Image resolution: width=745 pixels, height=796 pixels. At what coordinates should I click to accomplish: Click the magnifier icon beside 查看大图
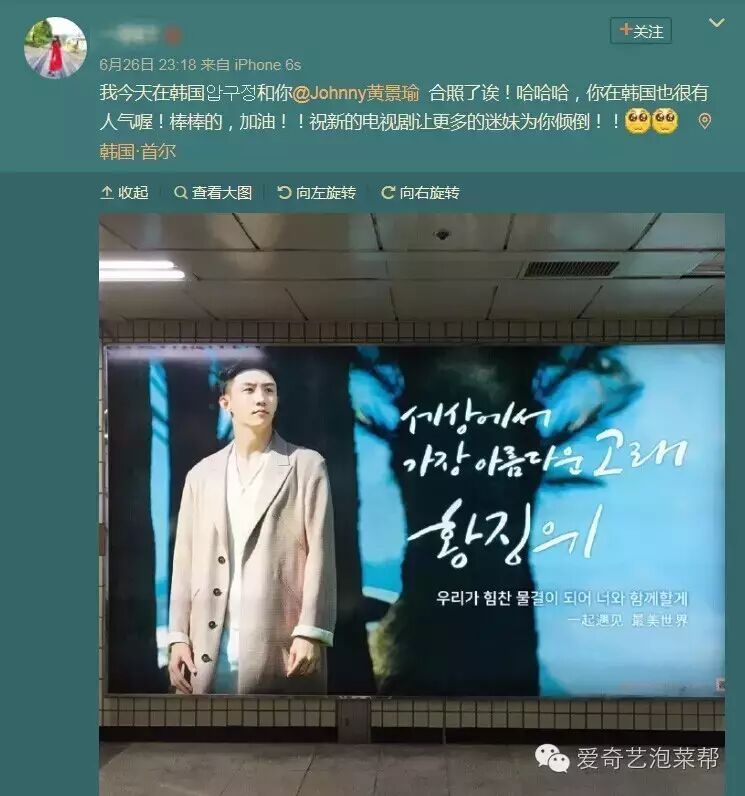click(x=180, y=192)
